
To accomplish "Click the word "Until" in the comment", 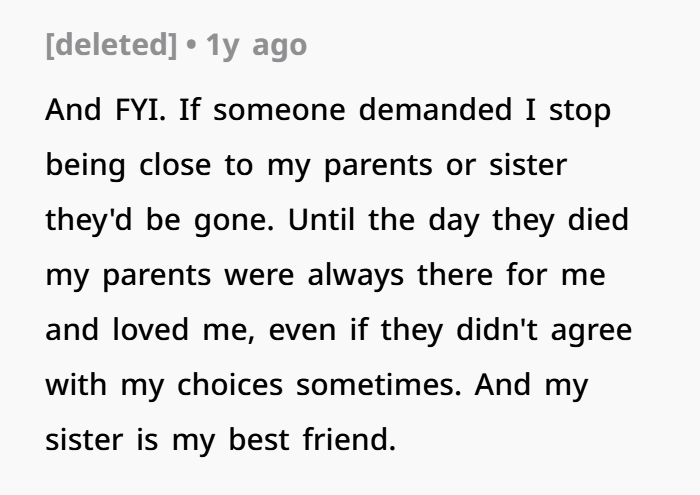I will tap(321, 220).
